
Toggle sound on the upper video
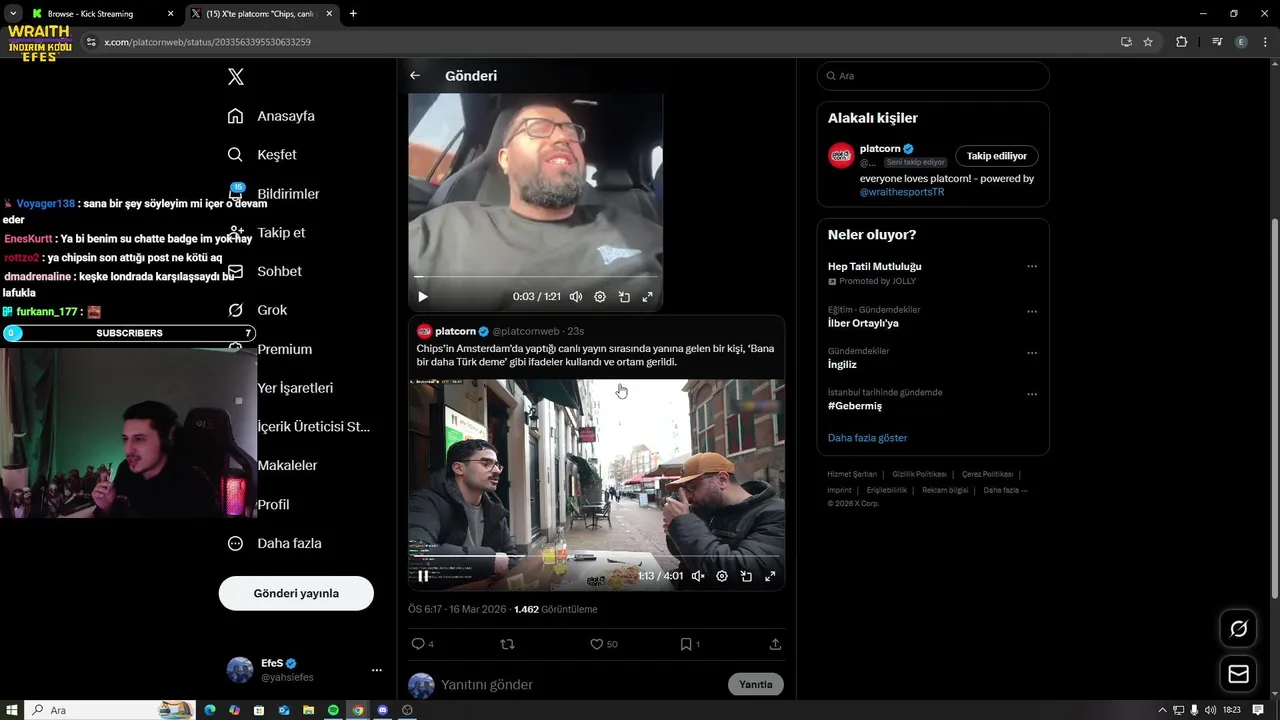tap(576, 297)
